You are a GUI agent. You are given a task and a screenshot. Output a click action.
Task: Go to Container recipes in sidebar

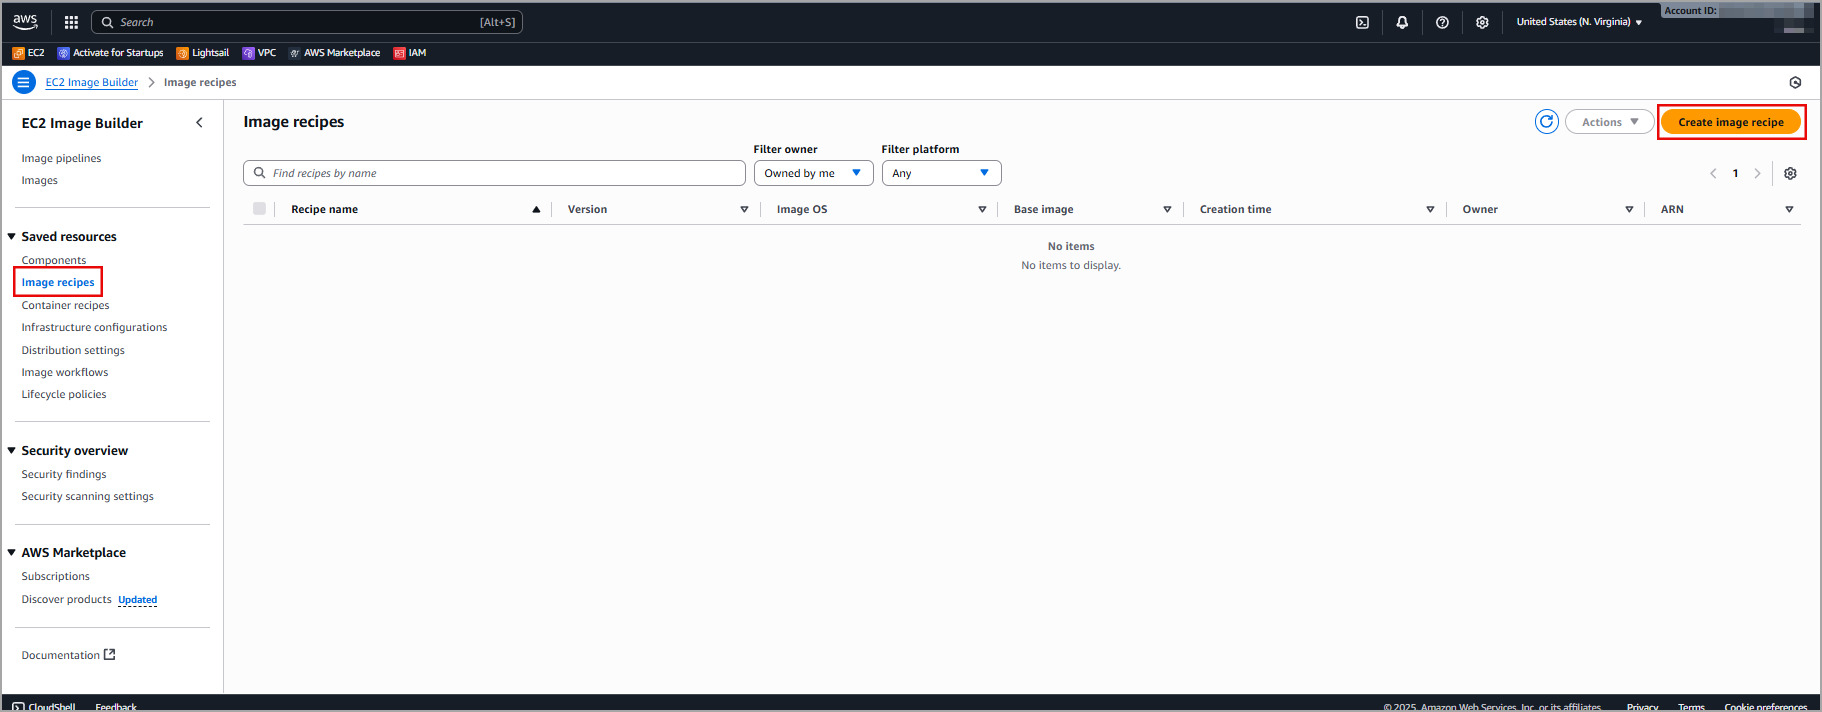pos(66,305)
